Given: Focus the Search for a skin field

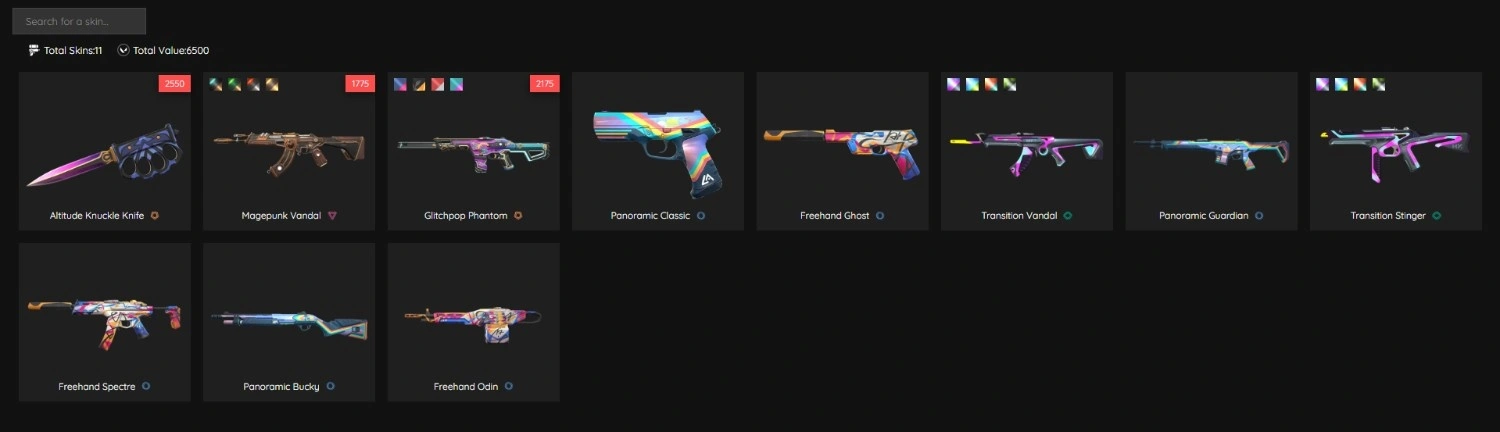Looking at the screenshot, I should 79,21.
